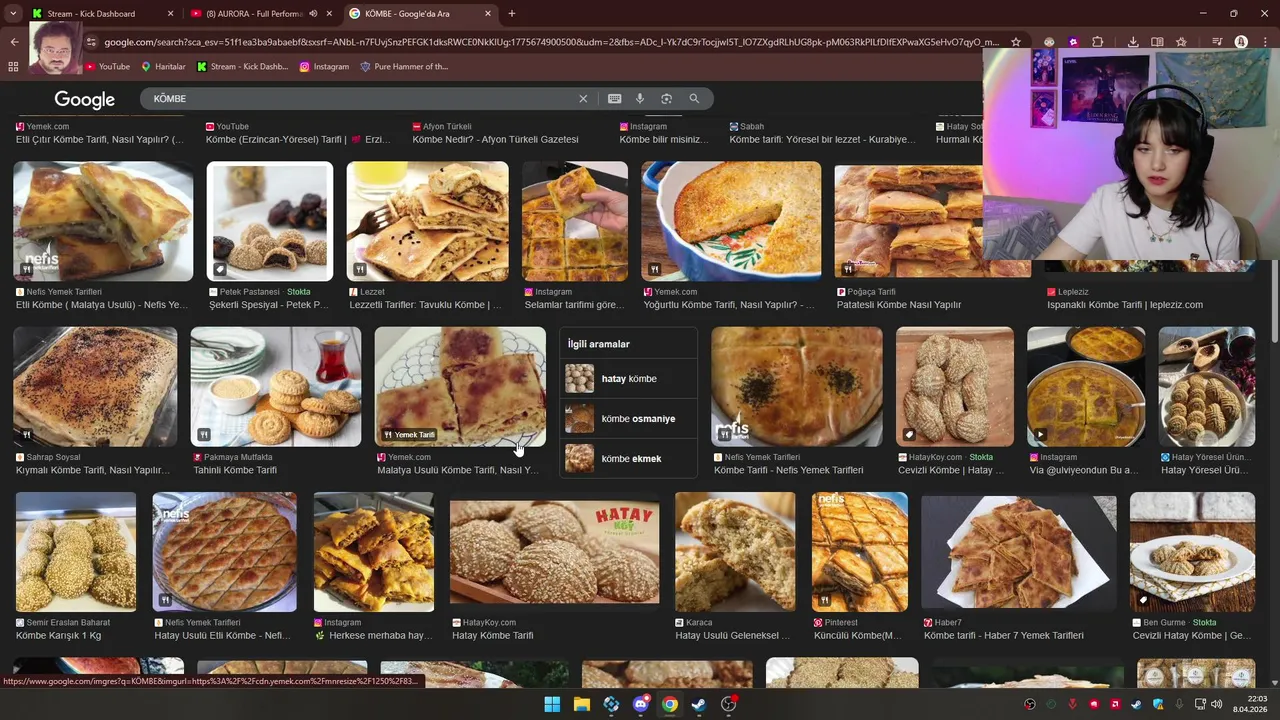Open Kömbe tarifi Haber 7 image

point(1018,552)
